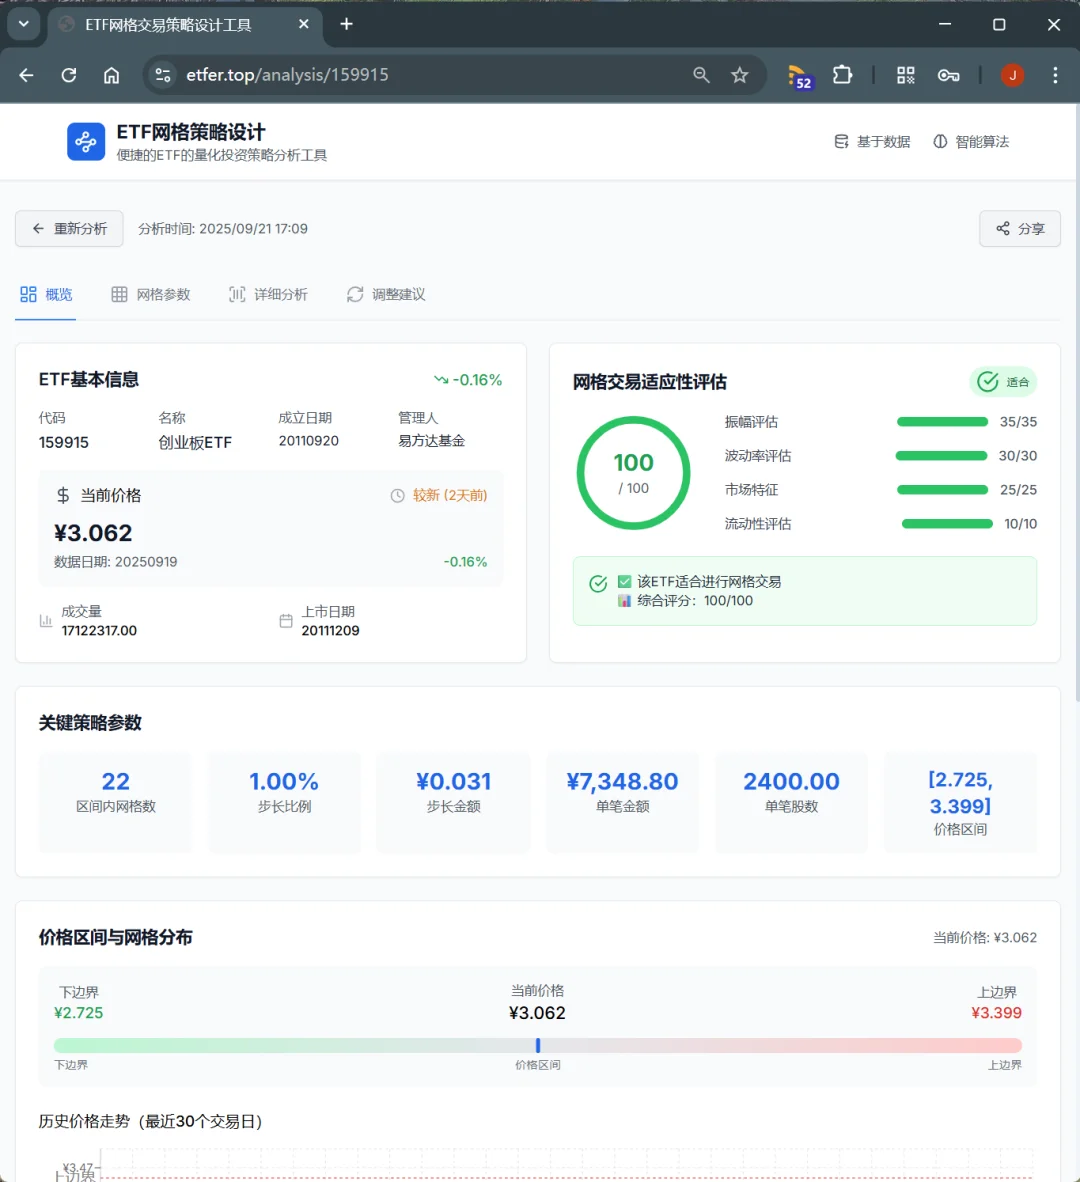Click the 分享 button
1080x1182 pixels.
(1019, 228)
